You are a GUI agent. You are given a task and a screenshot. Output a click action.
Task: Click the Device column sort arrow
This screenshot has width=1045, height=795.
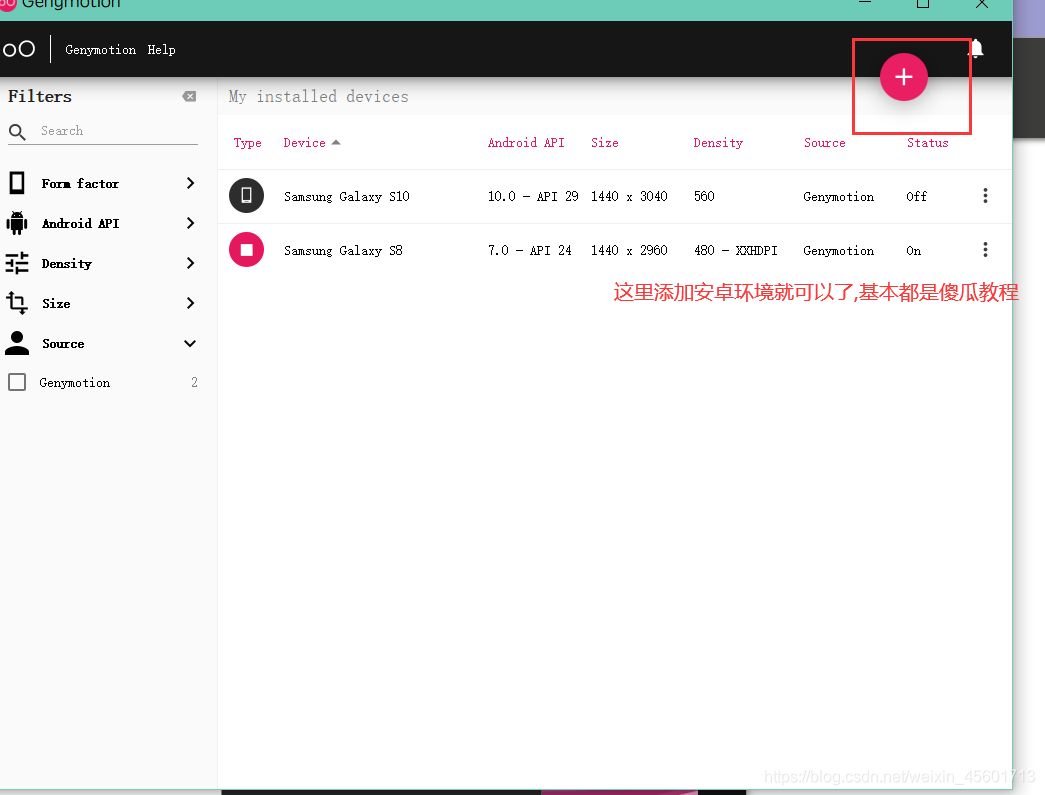click(x=336, y=142)
